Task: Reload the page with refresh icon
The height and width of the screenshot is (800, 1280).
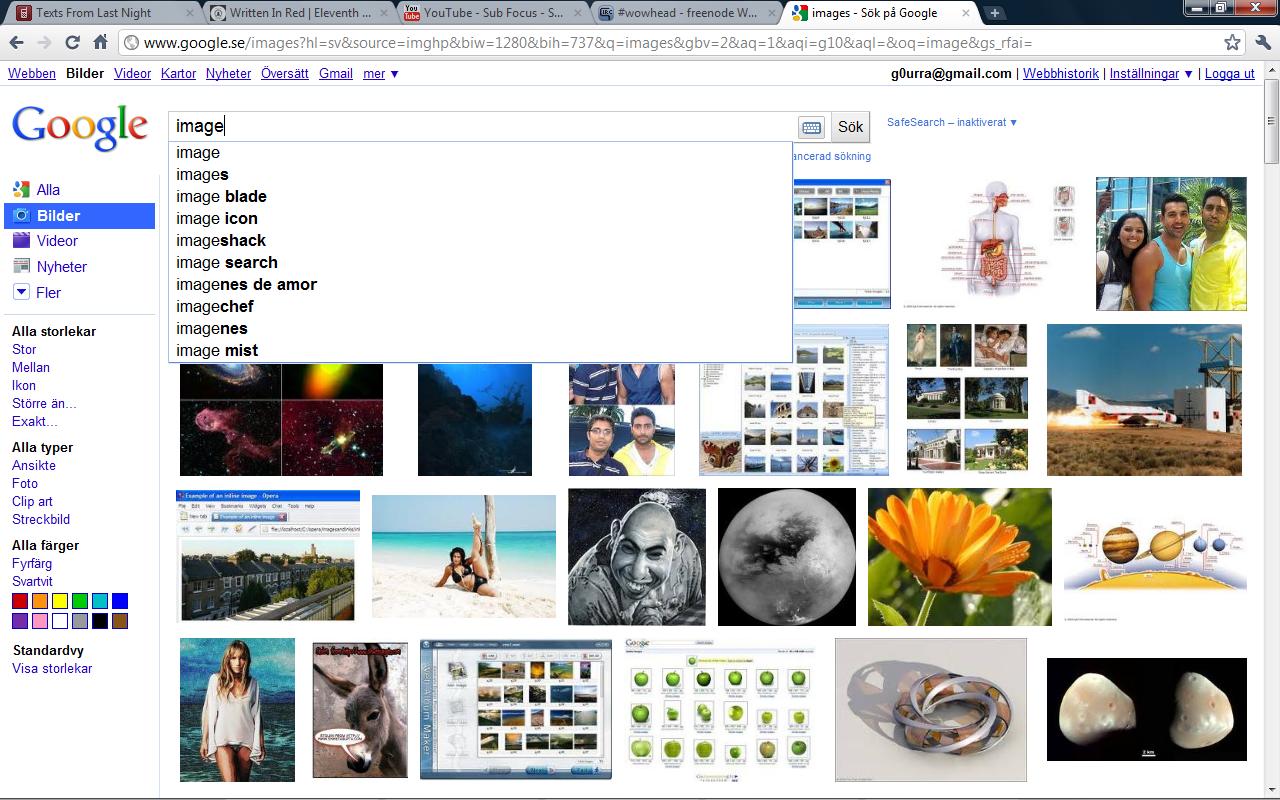Action: click(72, 43)
